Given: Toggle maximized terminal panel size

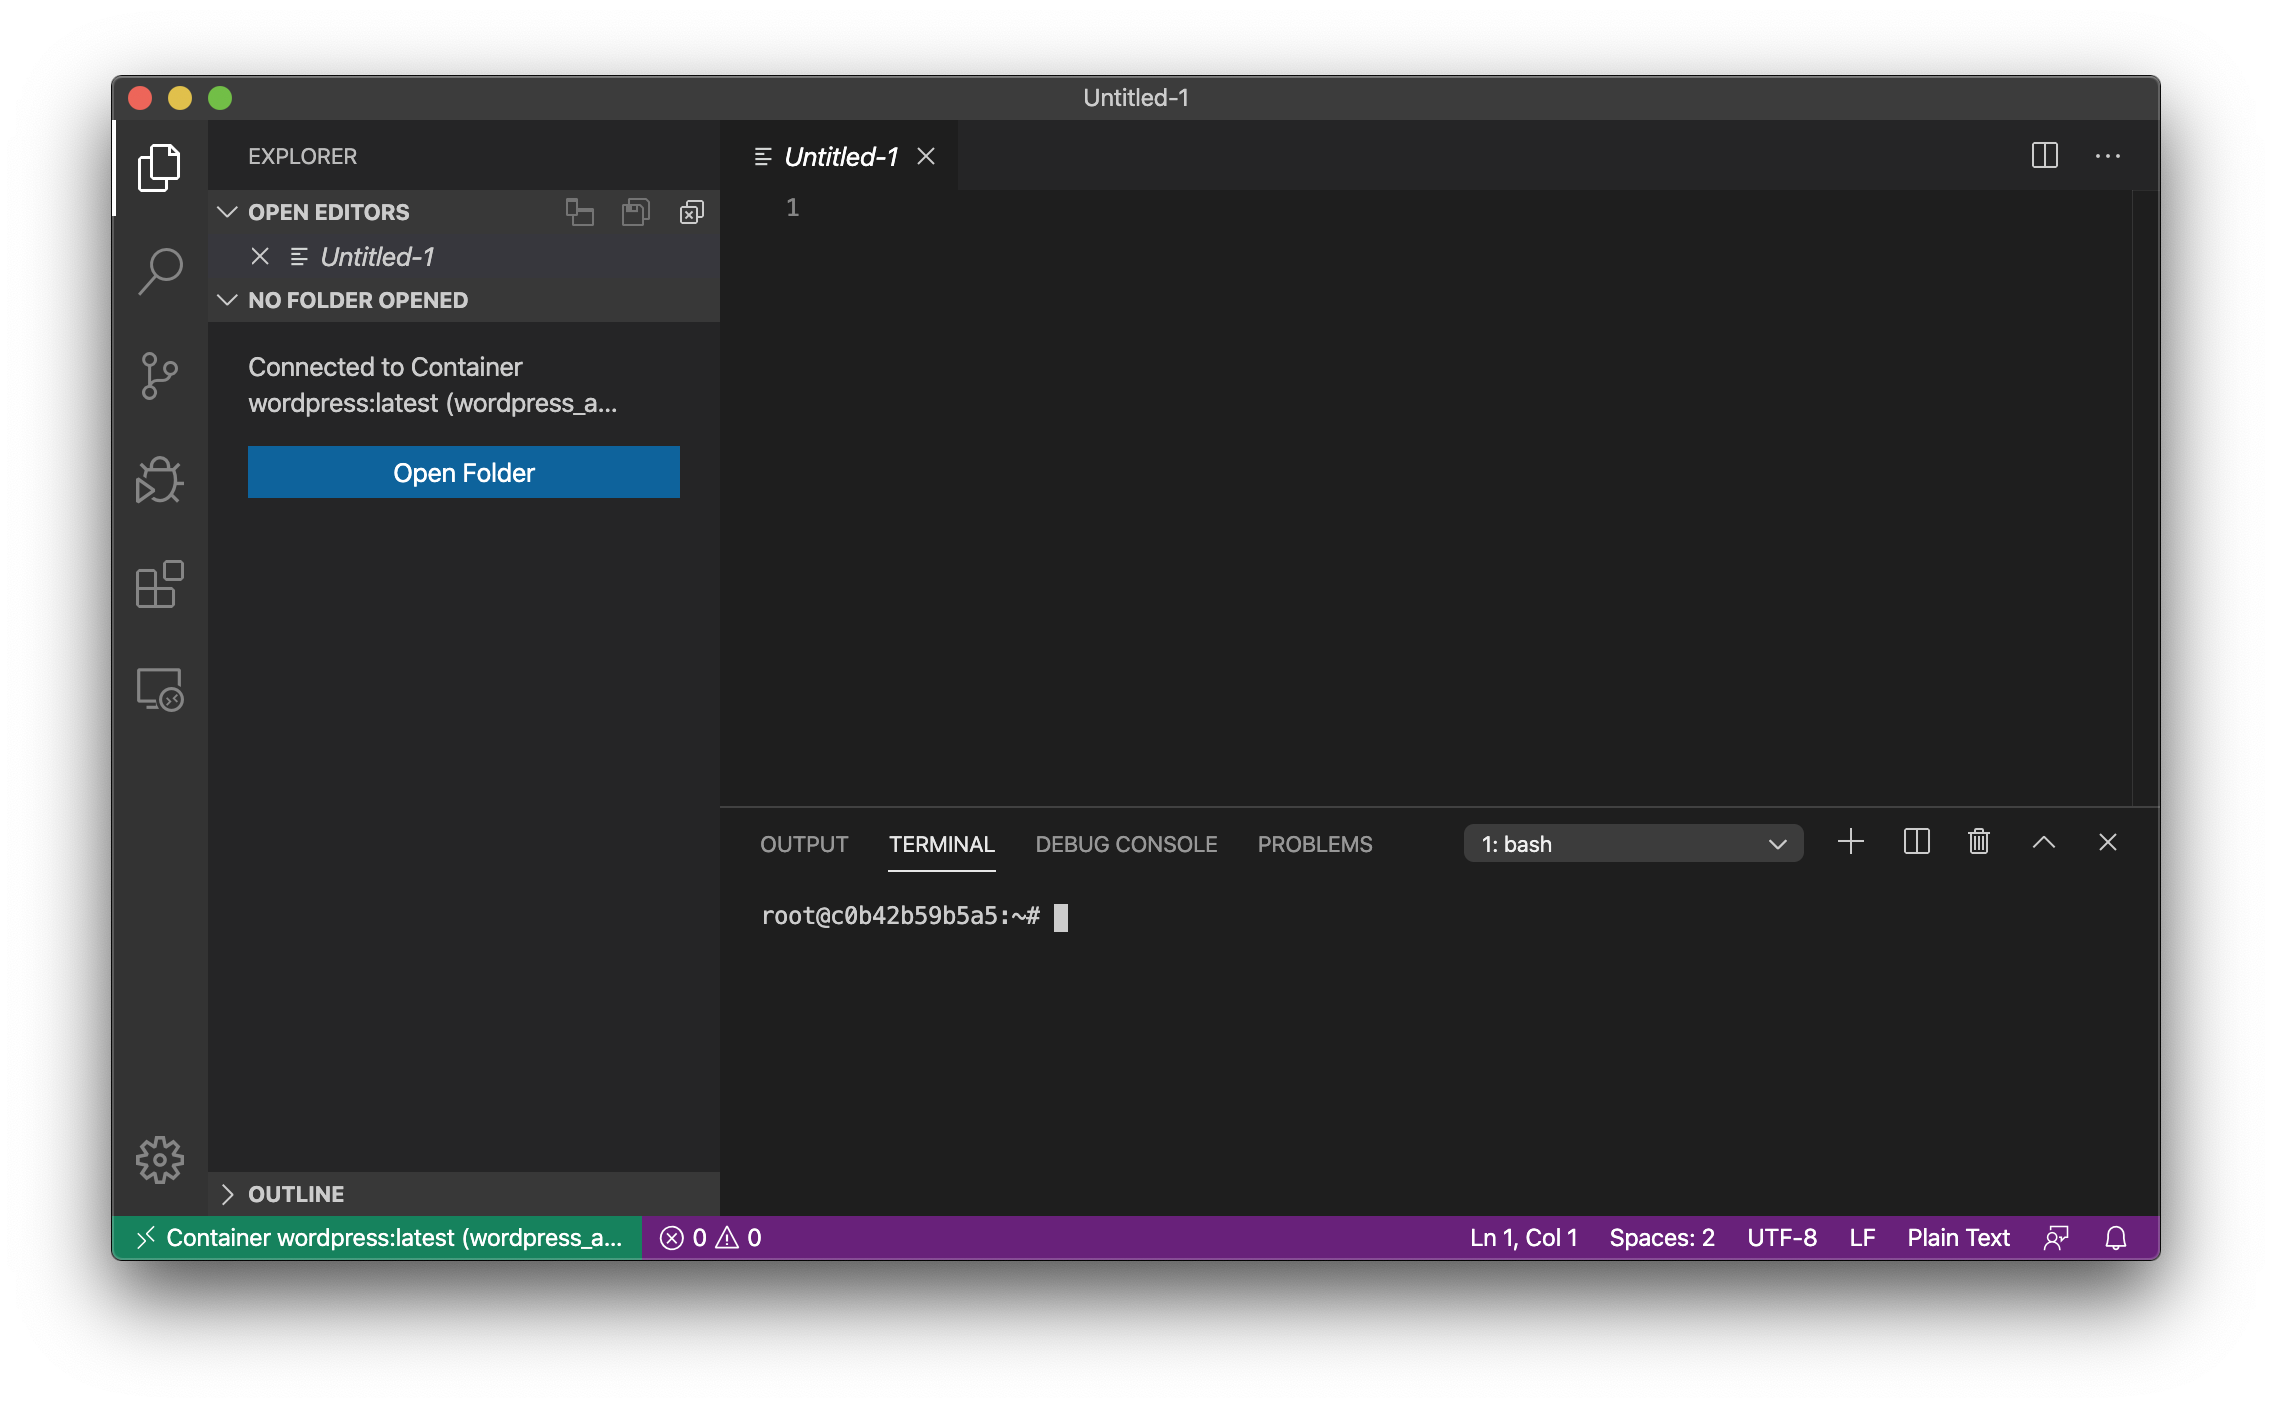Looking at the screenshot, I should coord(2043,842).
